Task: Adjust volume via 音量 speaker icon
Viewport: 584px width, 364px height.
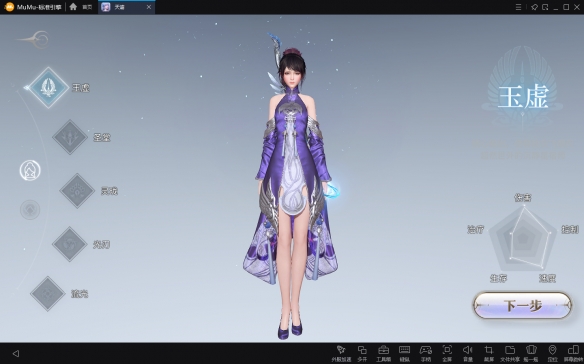Action: (467, 354)
